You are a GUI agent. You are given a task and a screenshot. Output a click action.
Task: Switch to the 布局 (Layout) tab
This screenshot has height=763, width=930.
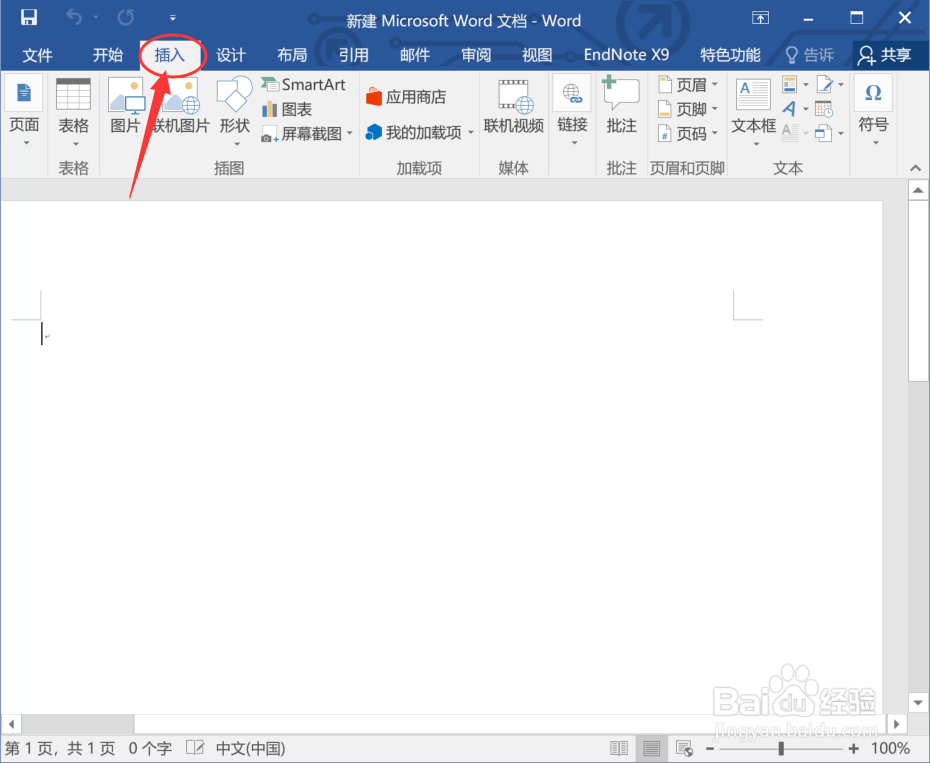292,55
